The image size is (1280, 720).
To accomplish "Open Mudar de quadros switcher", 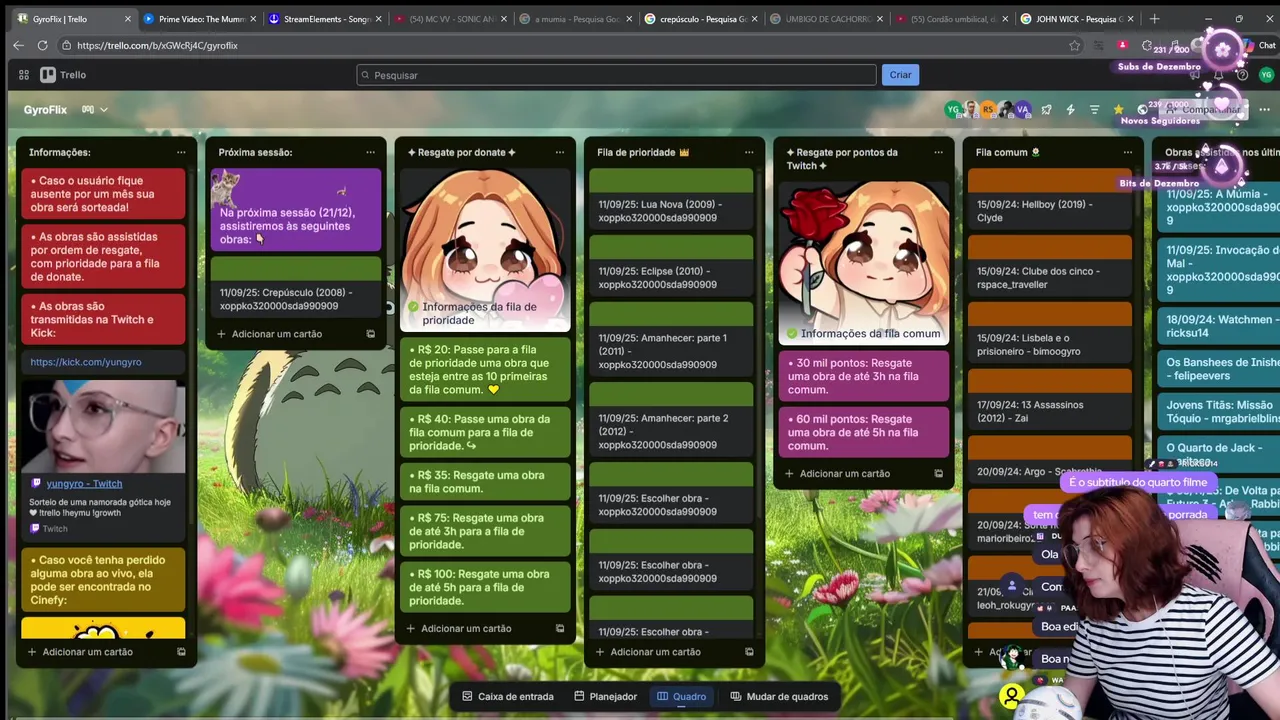I will pyautogui.click(x=779, y=697).
